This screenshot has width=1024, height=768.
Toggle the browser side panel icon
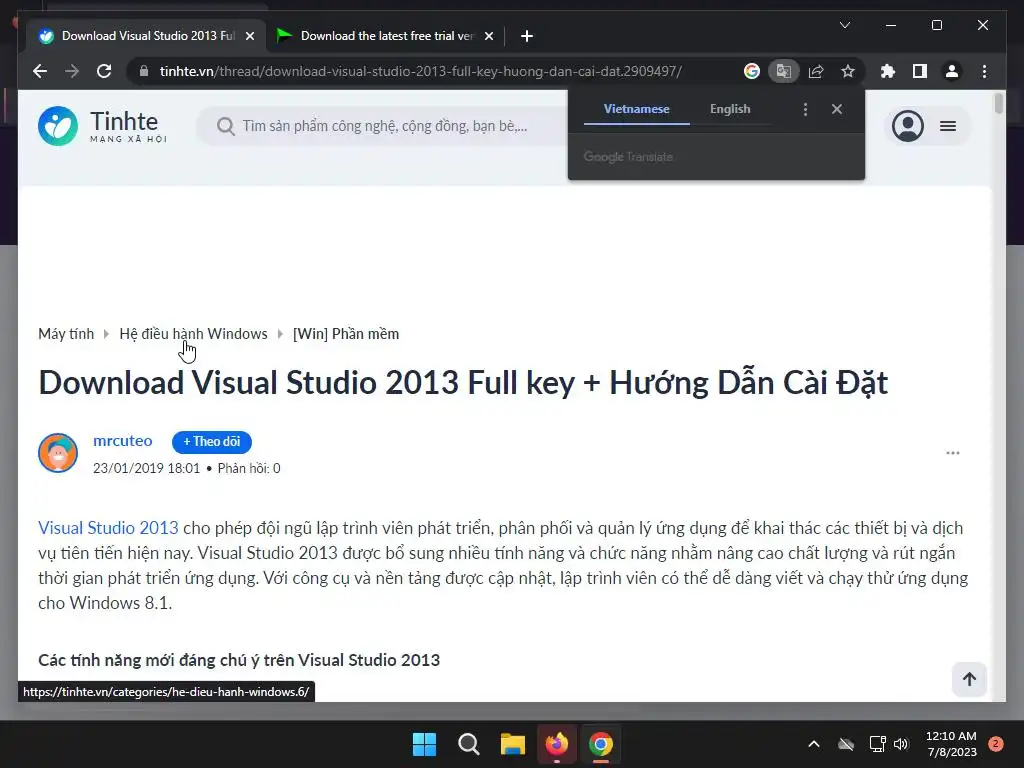coord(920,71)
